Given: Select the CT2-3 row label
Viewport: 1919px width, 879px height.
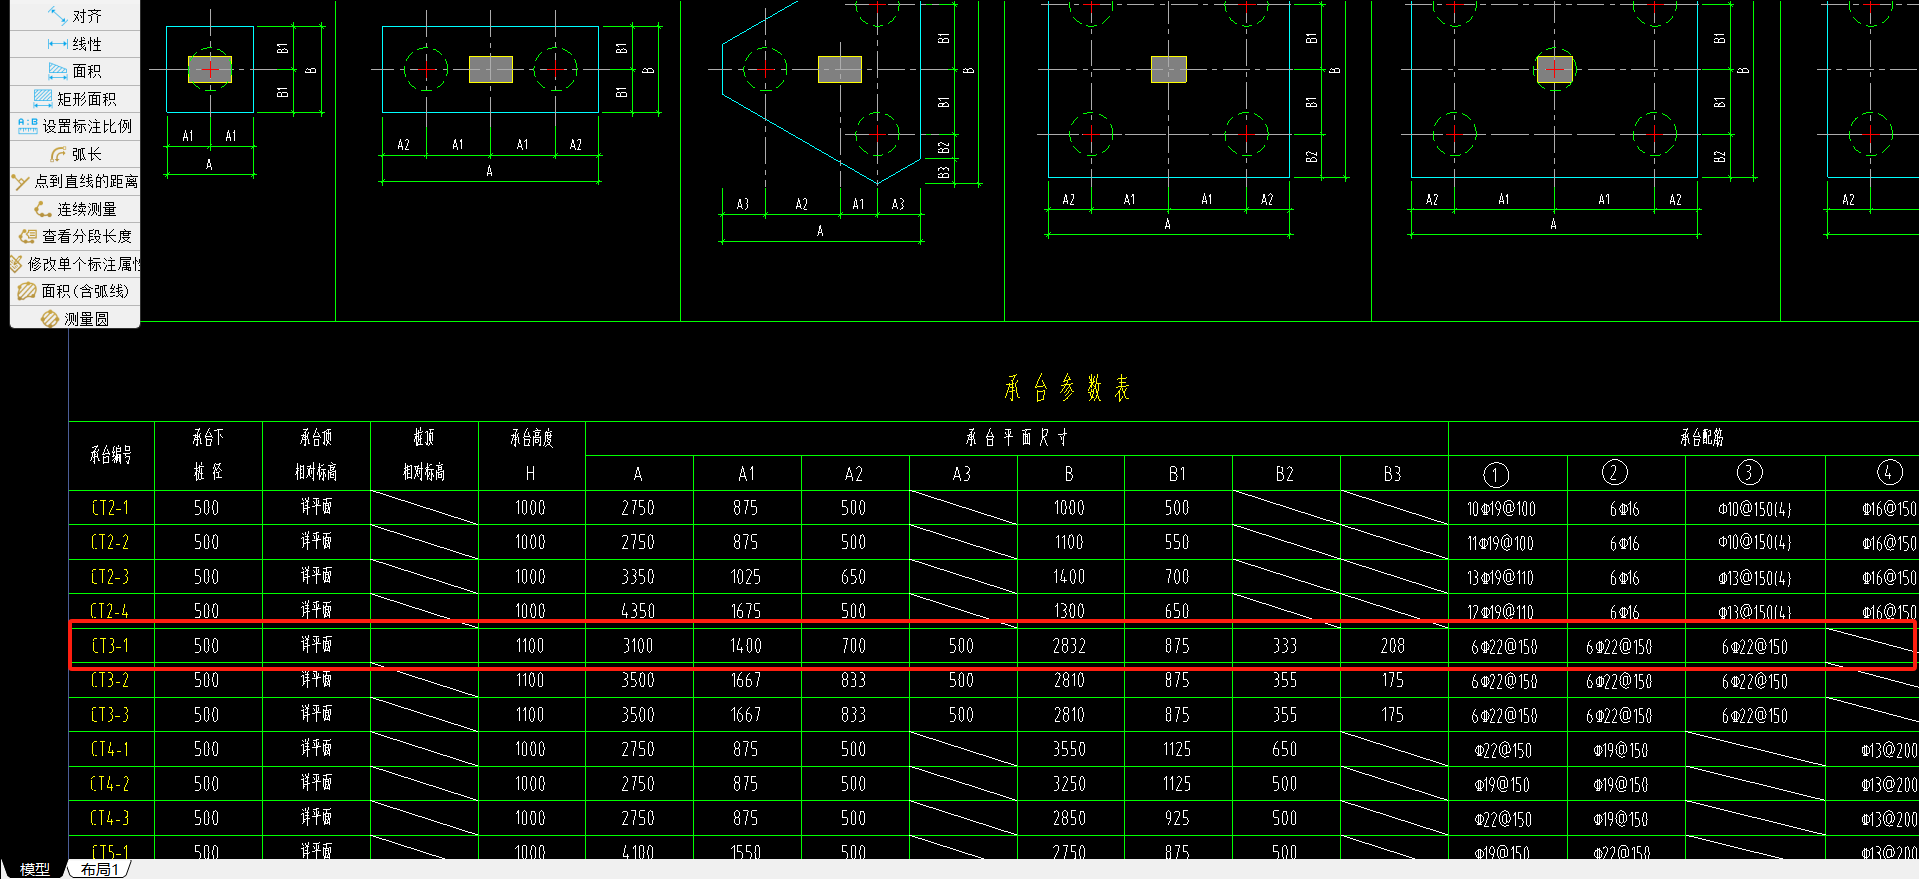Looking at the screenshot, I should point(110,577).
